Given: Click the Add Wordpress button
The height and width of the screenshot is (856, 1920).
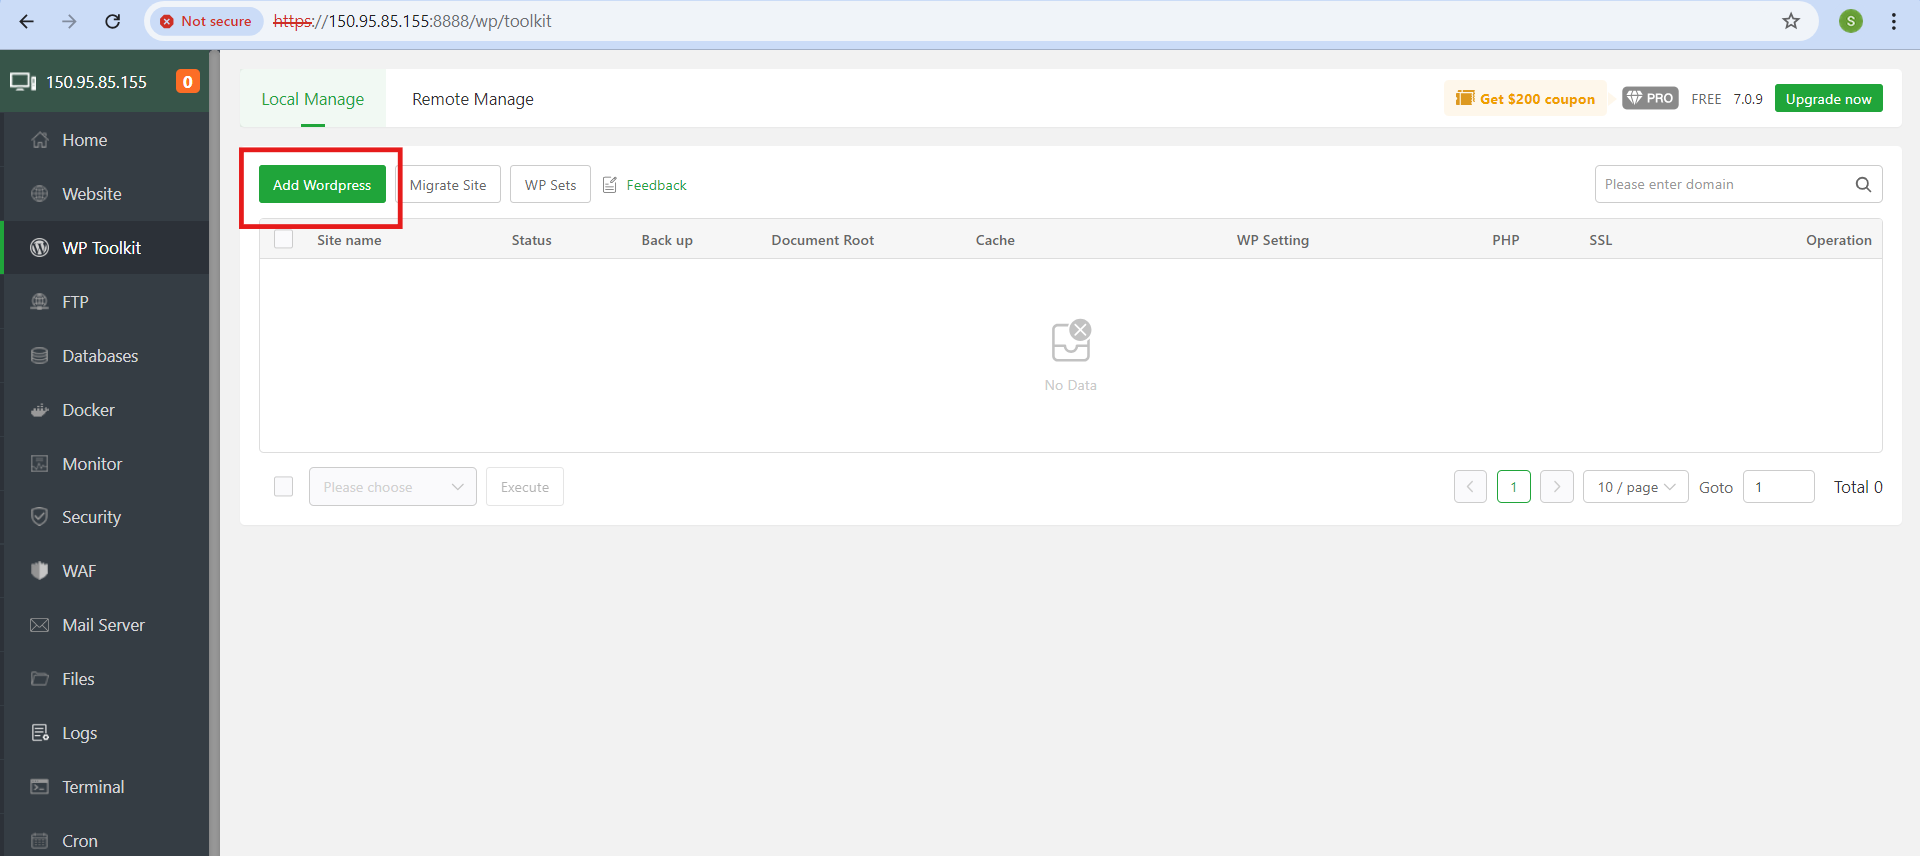Looking at the screenshot, I should pyautogui.click(x=322, y=185).
